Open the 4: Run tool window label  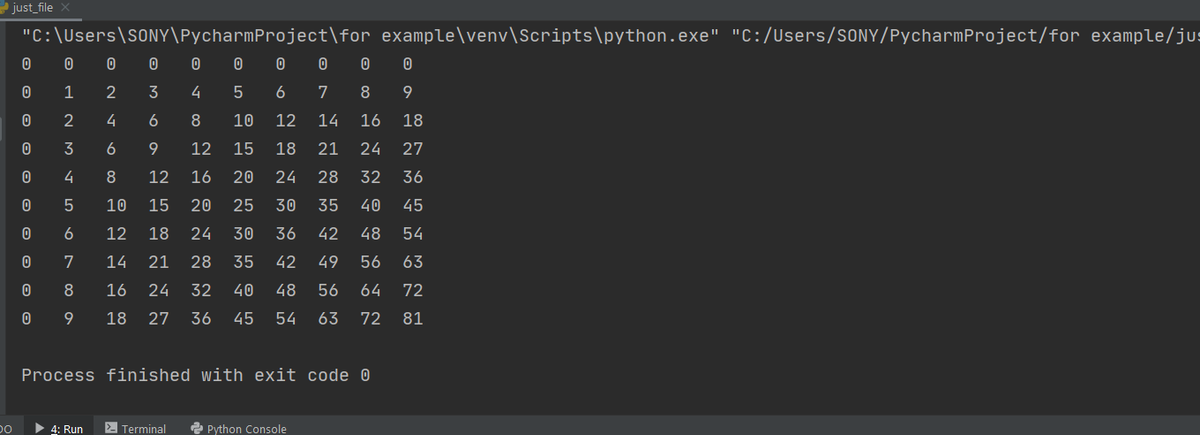point(66,428)
